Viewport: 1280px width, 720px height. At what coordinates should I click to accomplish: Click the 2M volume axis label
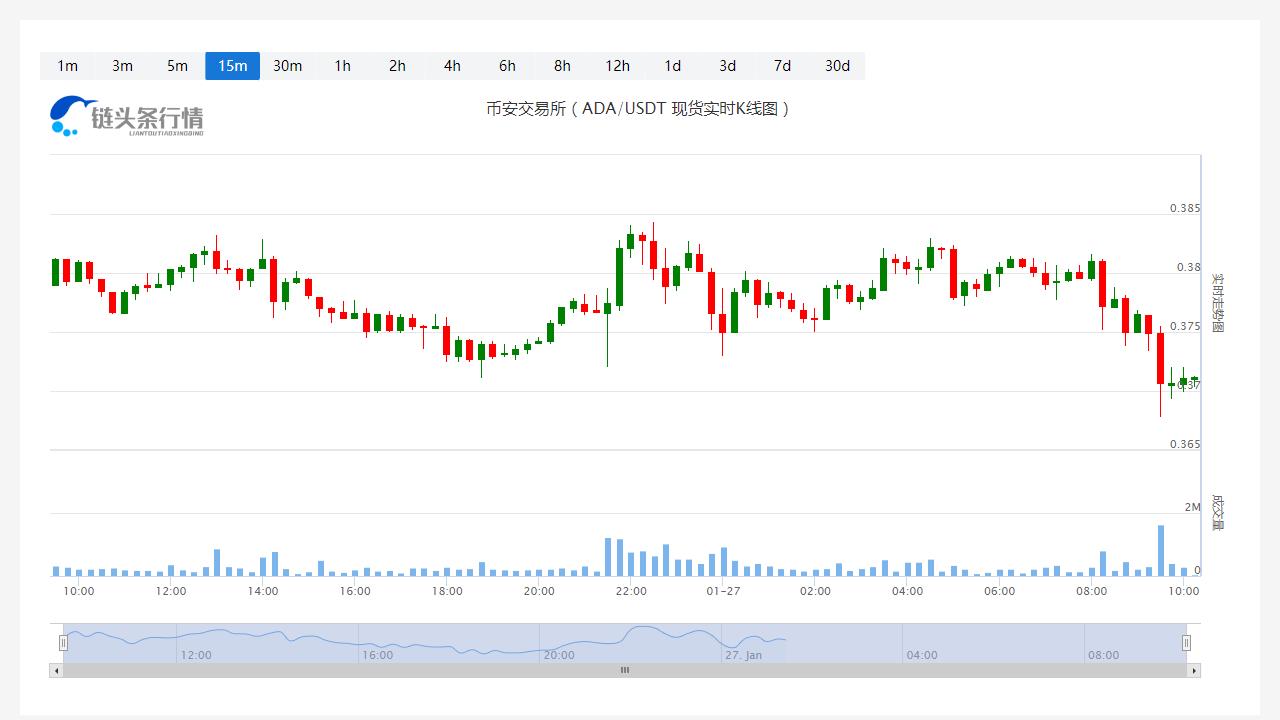(x=1192, y=507)
